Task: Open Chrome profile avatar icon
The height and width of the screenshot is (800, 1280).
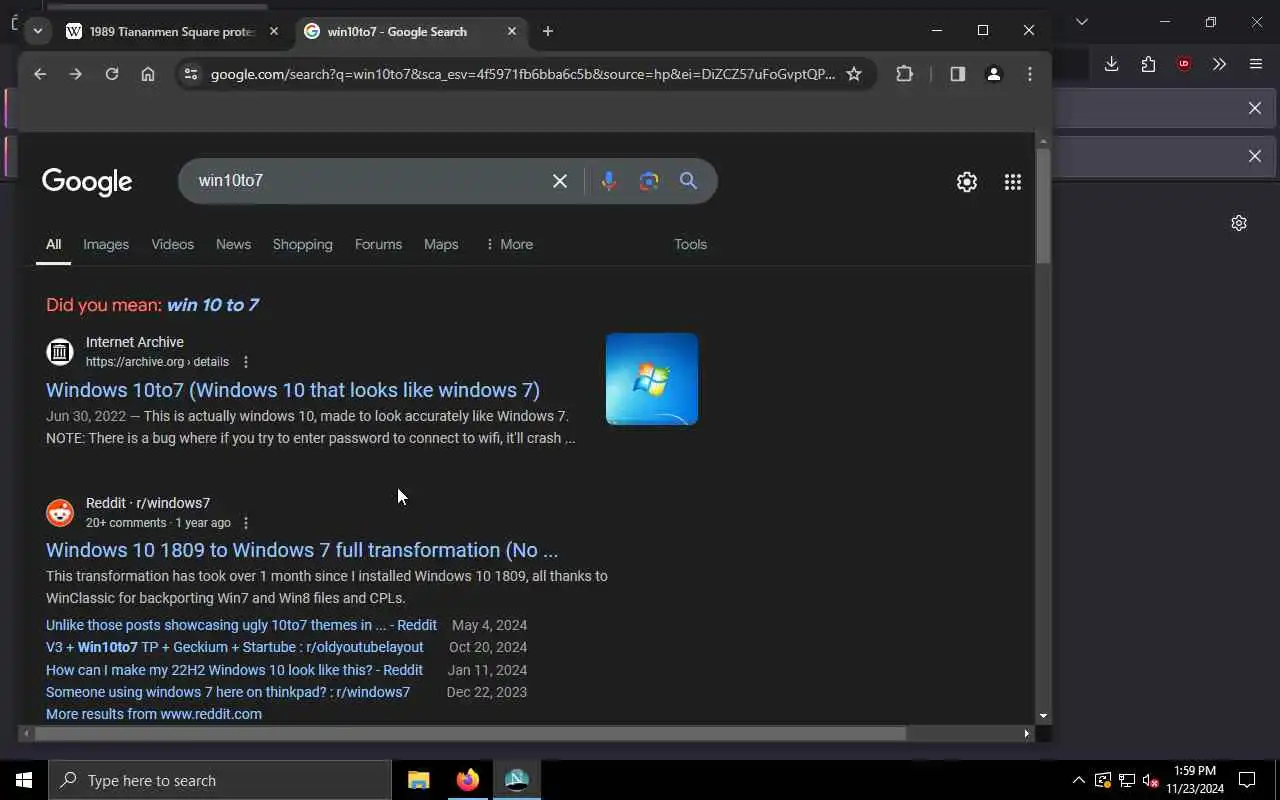Action: pyautogui.click(x=994, y=74)
